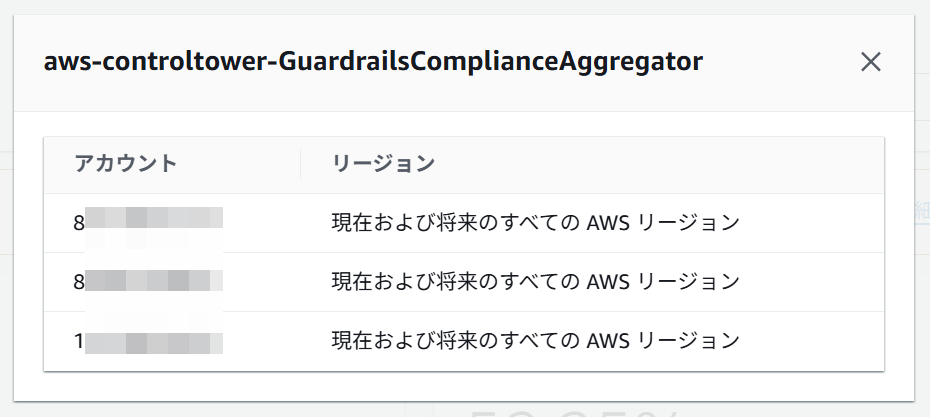Close the GuardrailsComplianceAggregator dialog
Viewport: 930px width, 417px height.
[870, 62]
